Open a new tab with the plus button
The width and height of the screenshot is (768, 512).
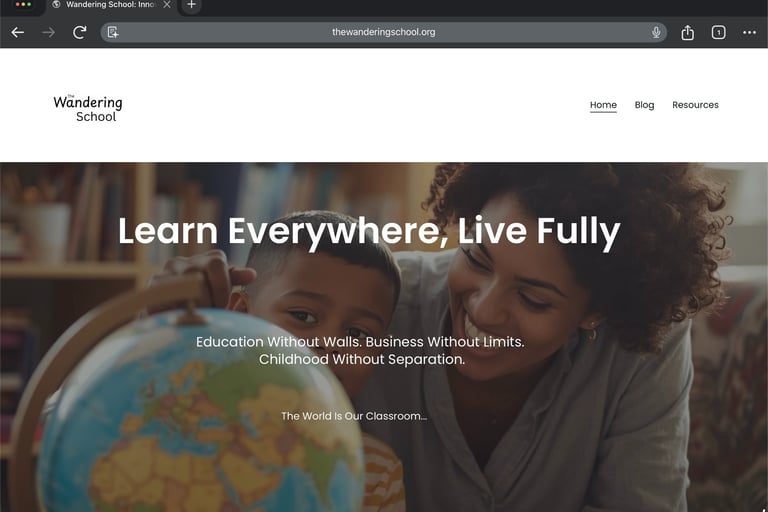(192, 5)
